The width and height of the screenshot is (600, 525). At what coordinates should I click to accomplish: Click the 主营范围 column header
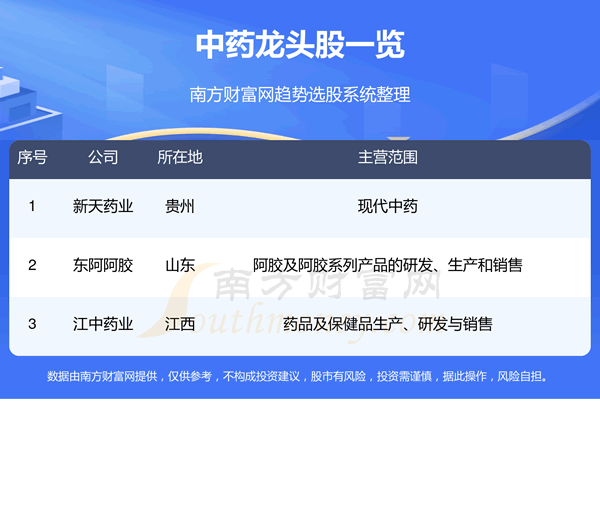click(388, 157)
